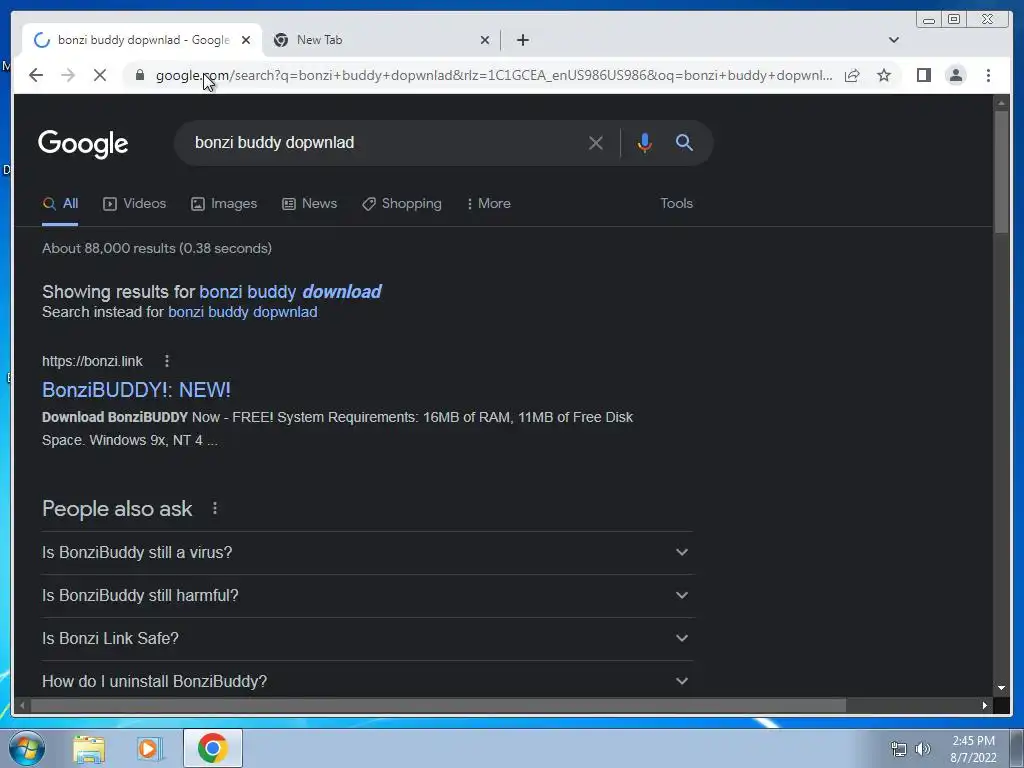Image resolution: width=1024 pixels, height=768 pixels.
Task: Open the Windows Start menu
Action: coord(26,748)
